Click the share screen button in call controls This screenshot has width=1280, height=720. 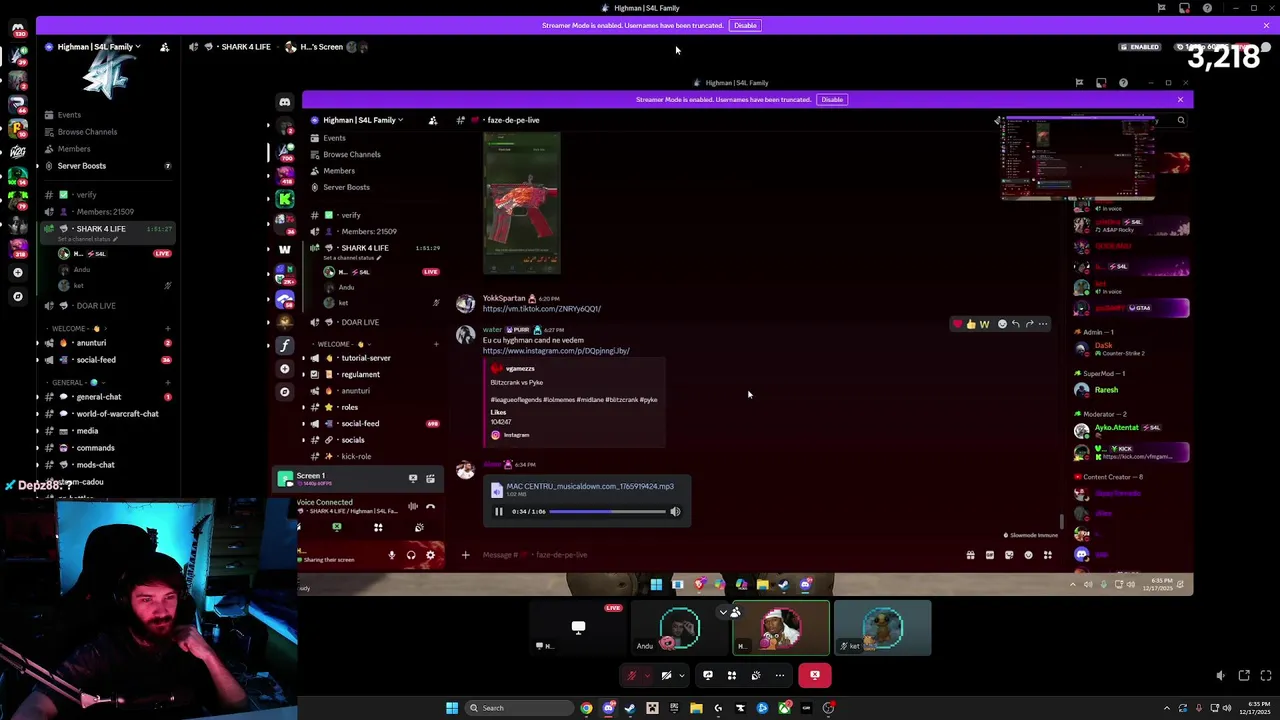click(708, 676)
